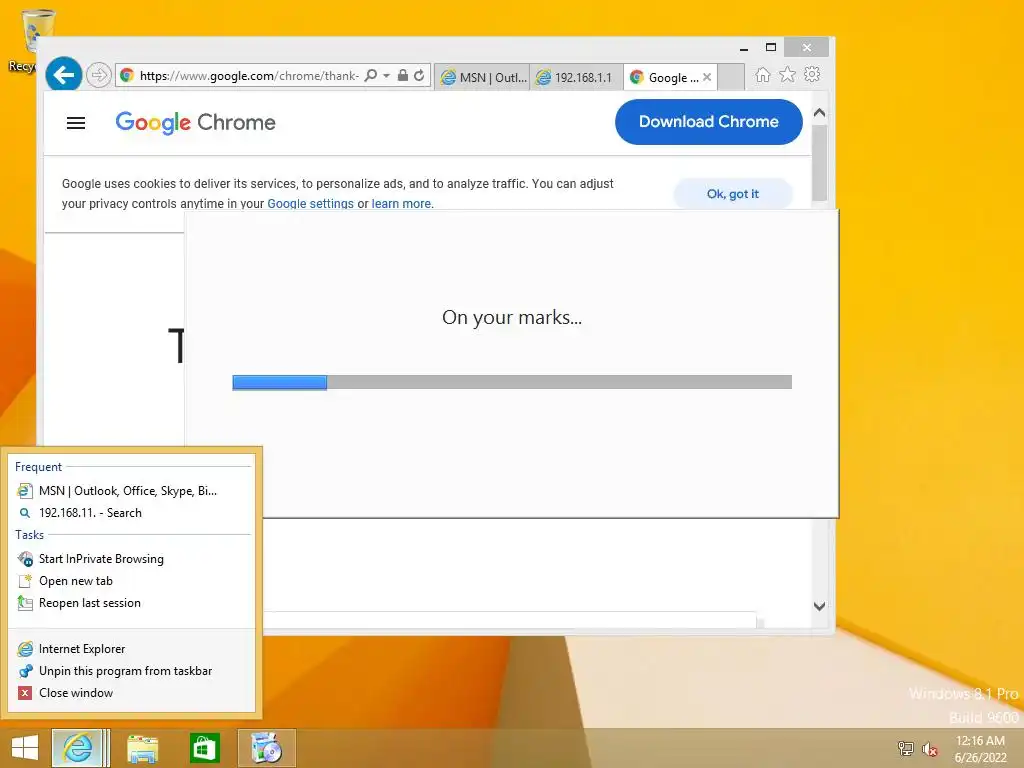The height and width of the screenshot is (768, 1024).
Task: Click the Chrome favicon in the address bar
Action: tap(127, 75)
